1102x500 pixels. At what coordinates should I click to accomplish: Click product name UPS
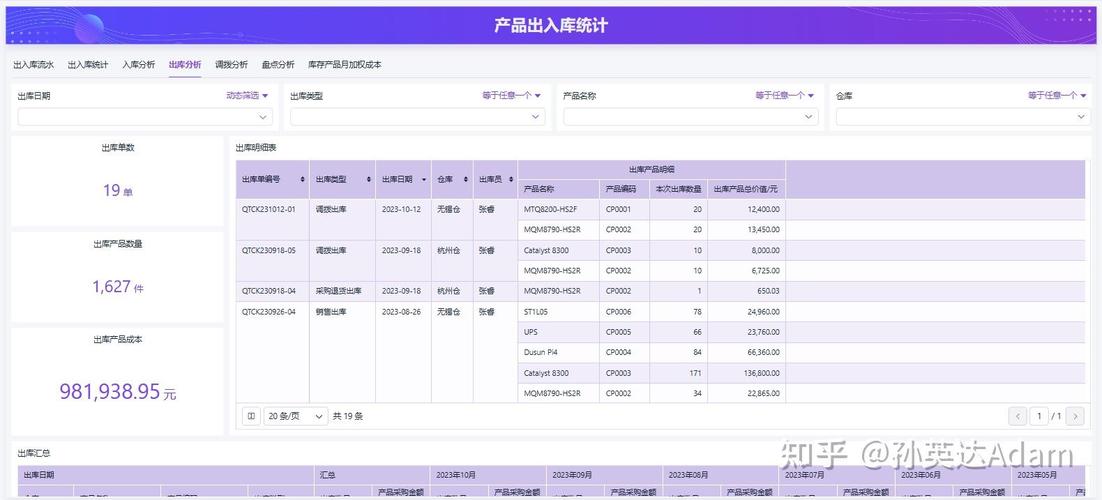[531, 332]
